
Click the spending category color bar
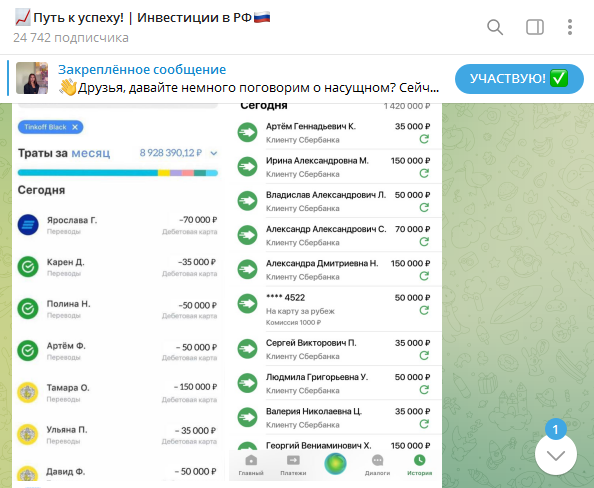[x=118, y=173]
